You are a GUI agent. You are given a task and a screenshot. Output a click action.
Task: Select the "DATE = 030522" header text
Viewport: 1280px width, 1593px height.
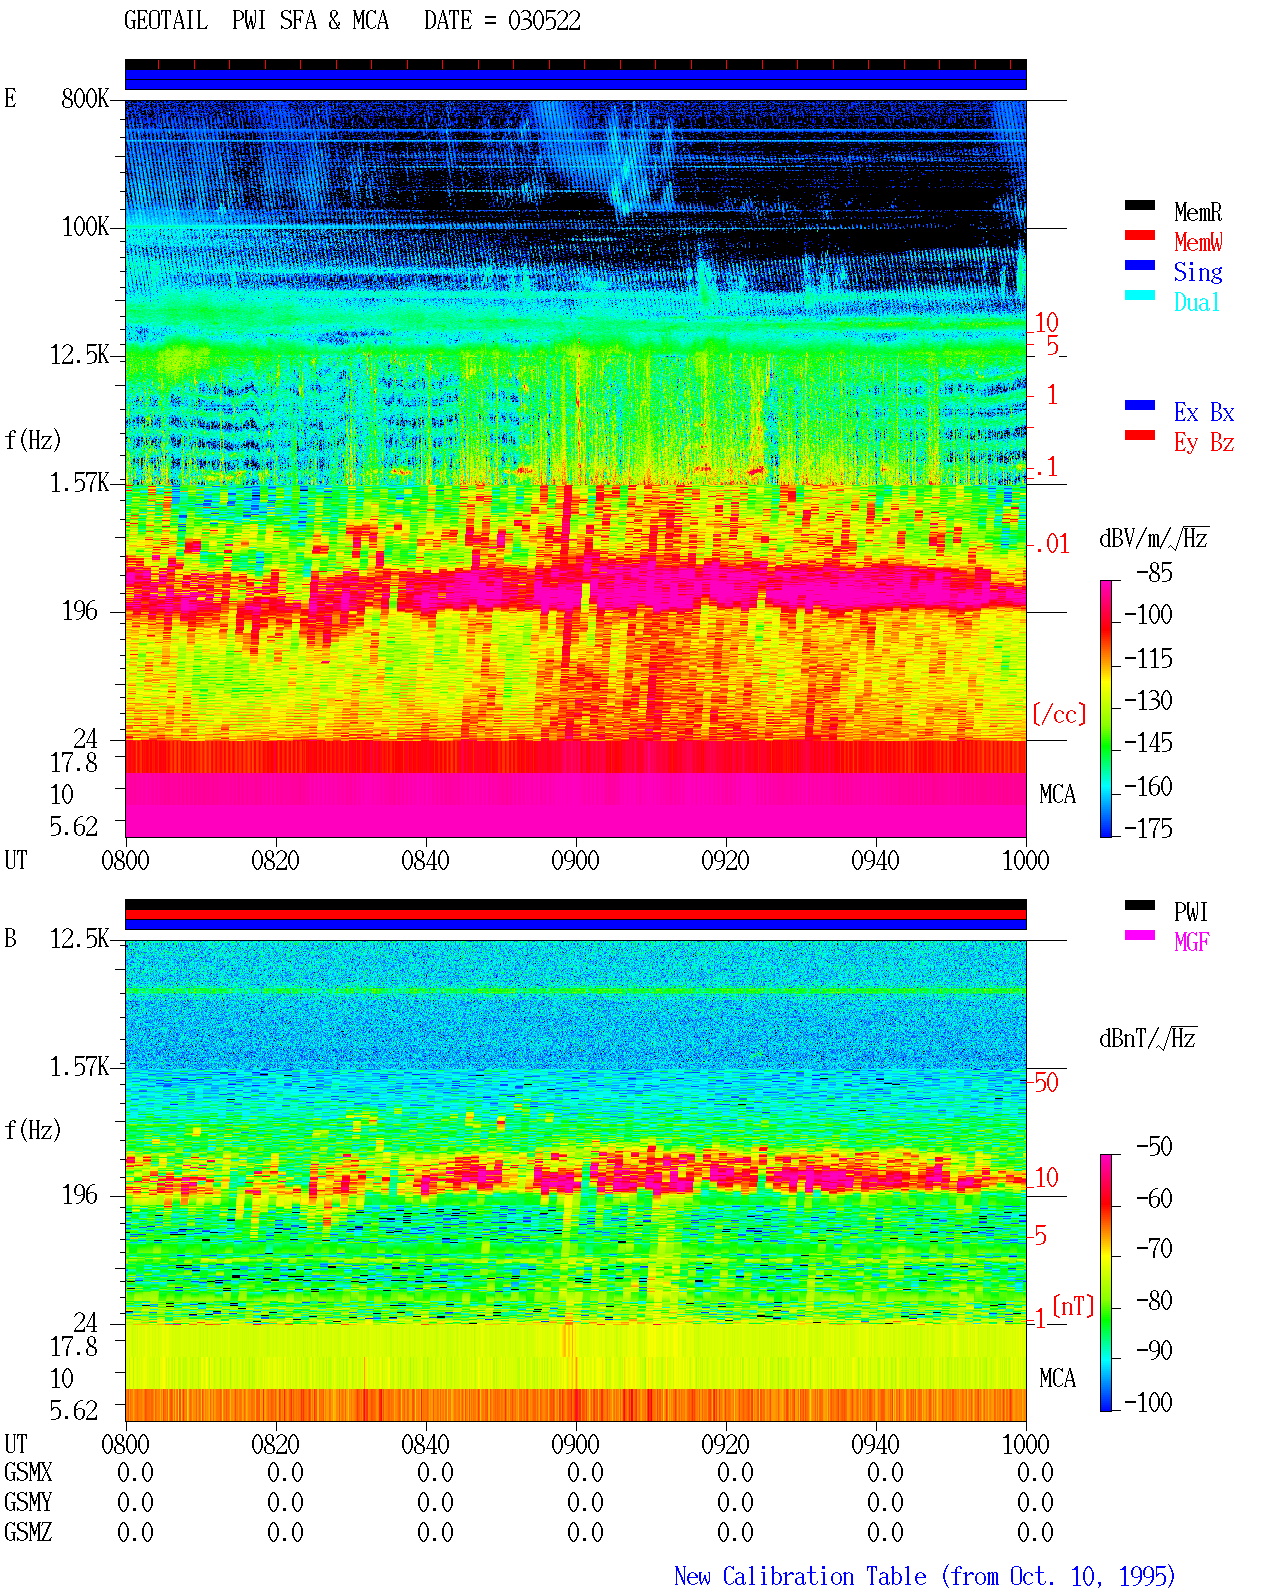tap(502, 21)
